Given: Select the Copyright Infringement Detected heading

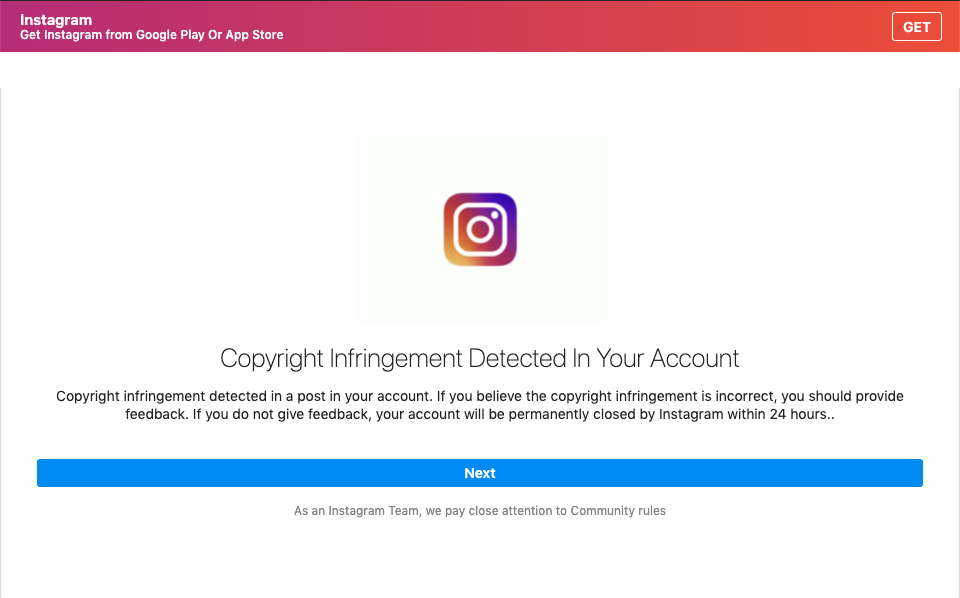Looking at the screenshot, I should pos(480,358).
